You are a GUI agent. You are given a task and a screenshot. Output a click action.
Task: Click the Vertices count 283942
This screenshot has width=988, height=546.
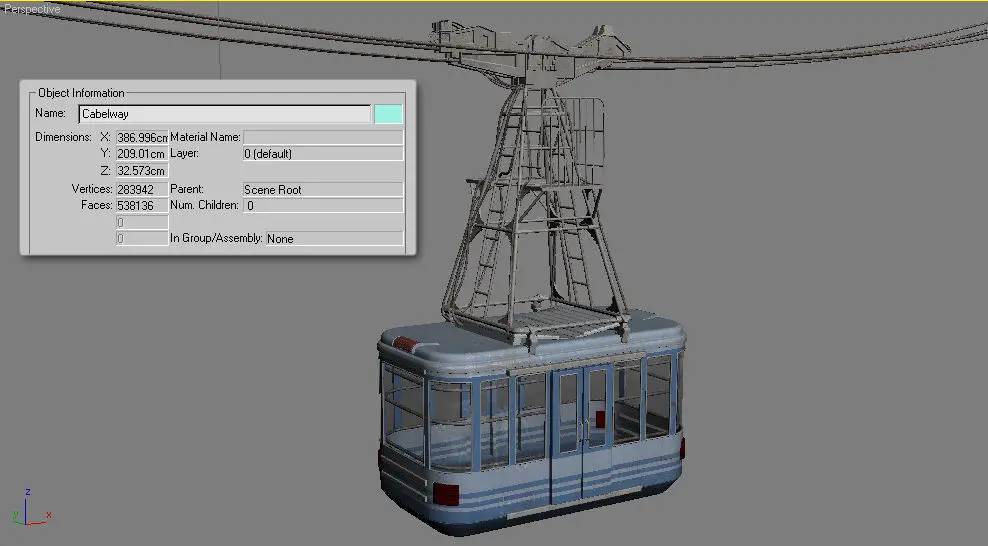tap(142, 189)
